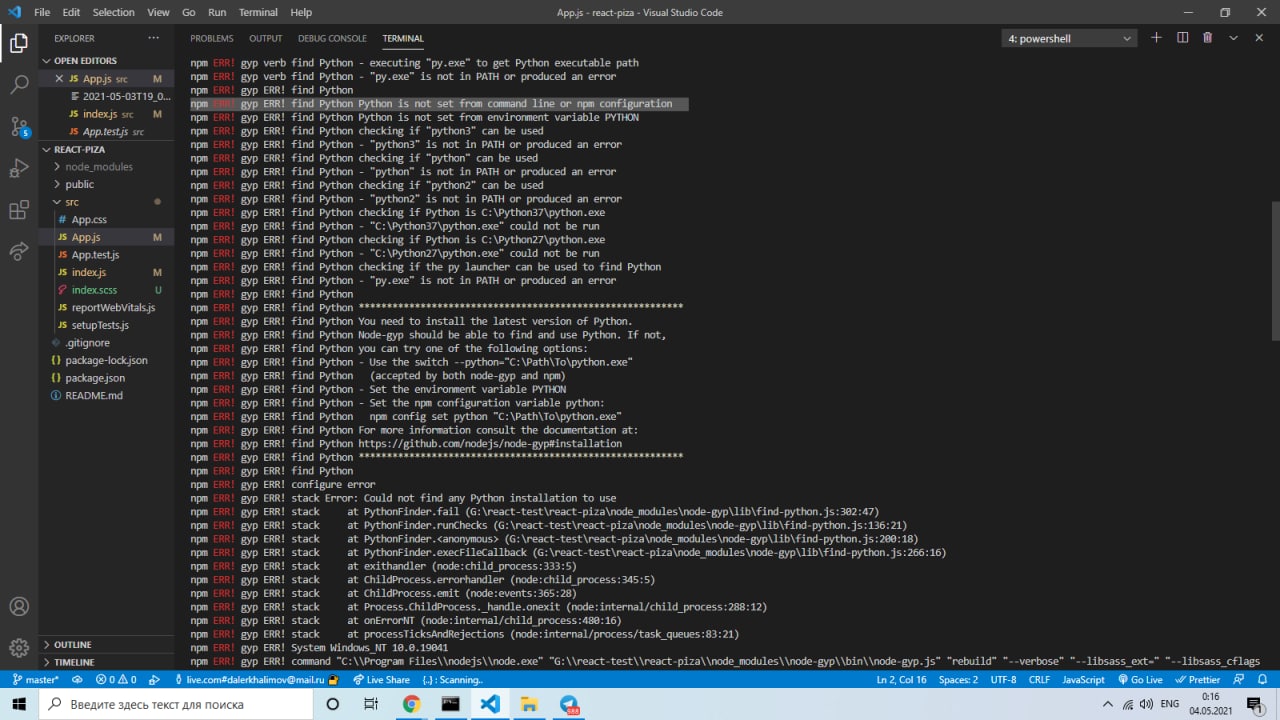
Task: Switch to the Problems tab
Action: 212,38
